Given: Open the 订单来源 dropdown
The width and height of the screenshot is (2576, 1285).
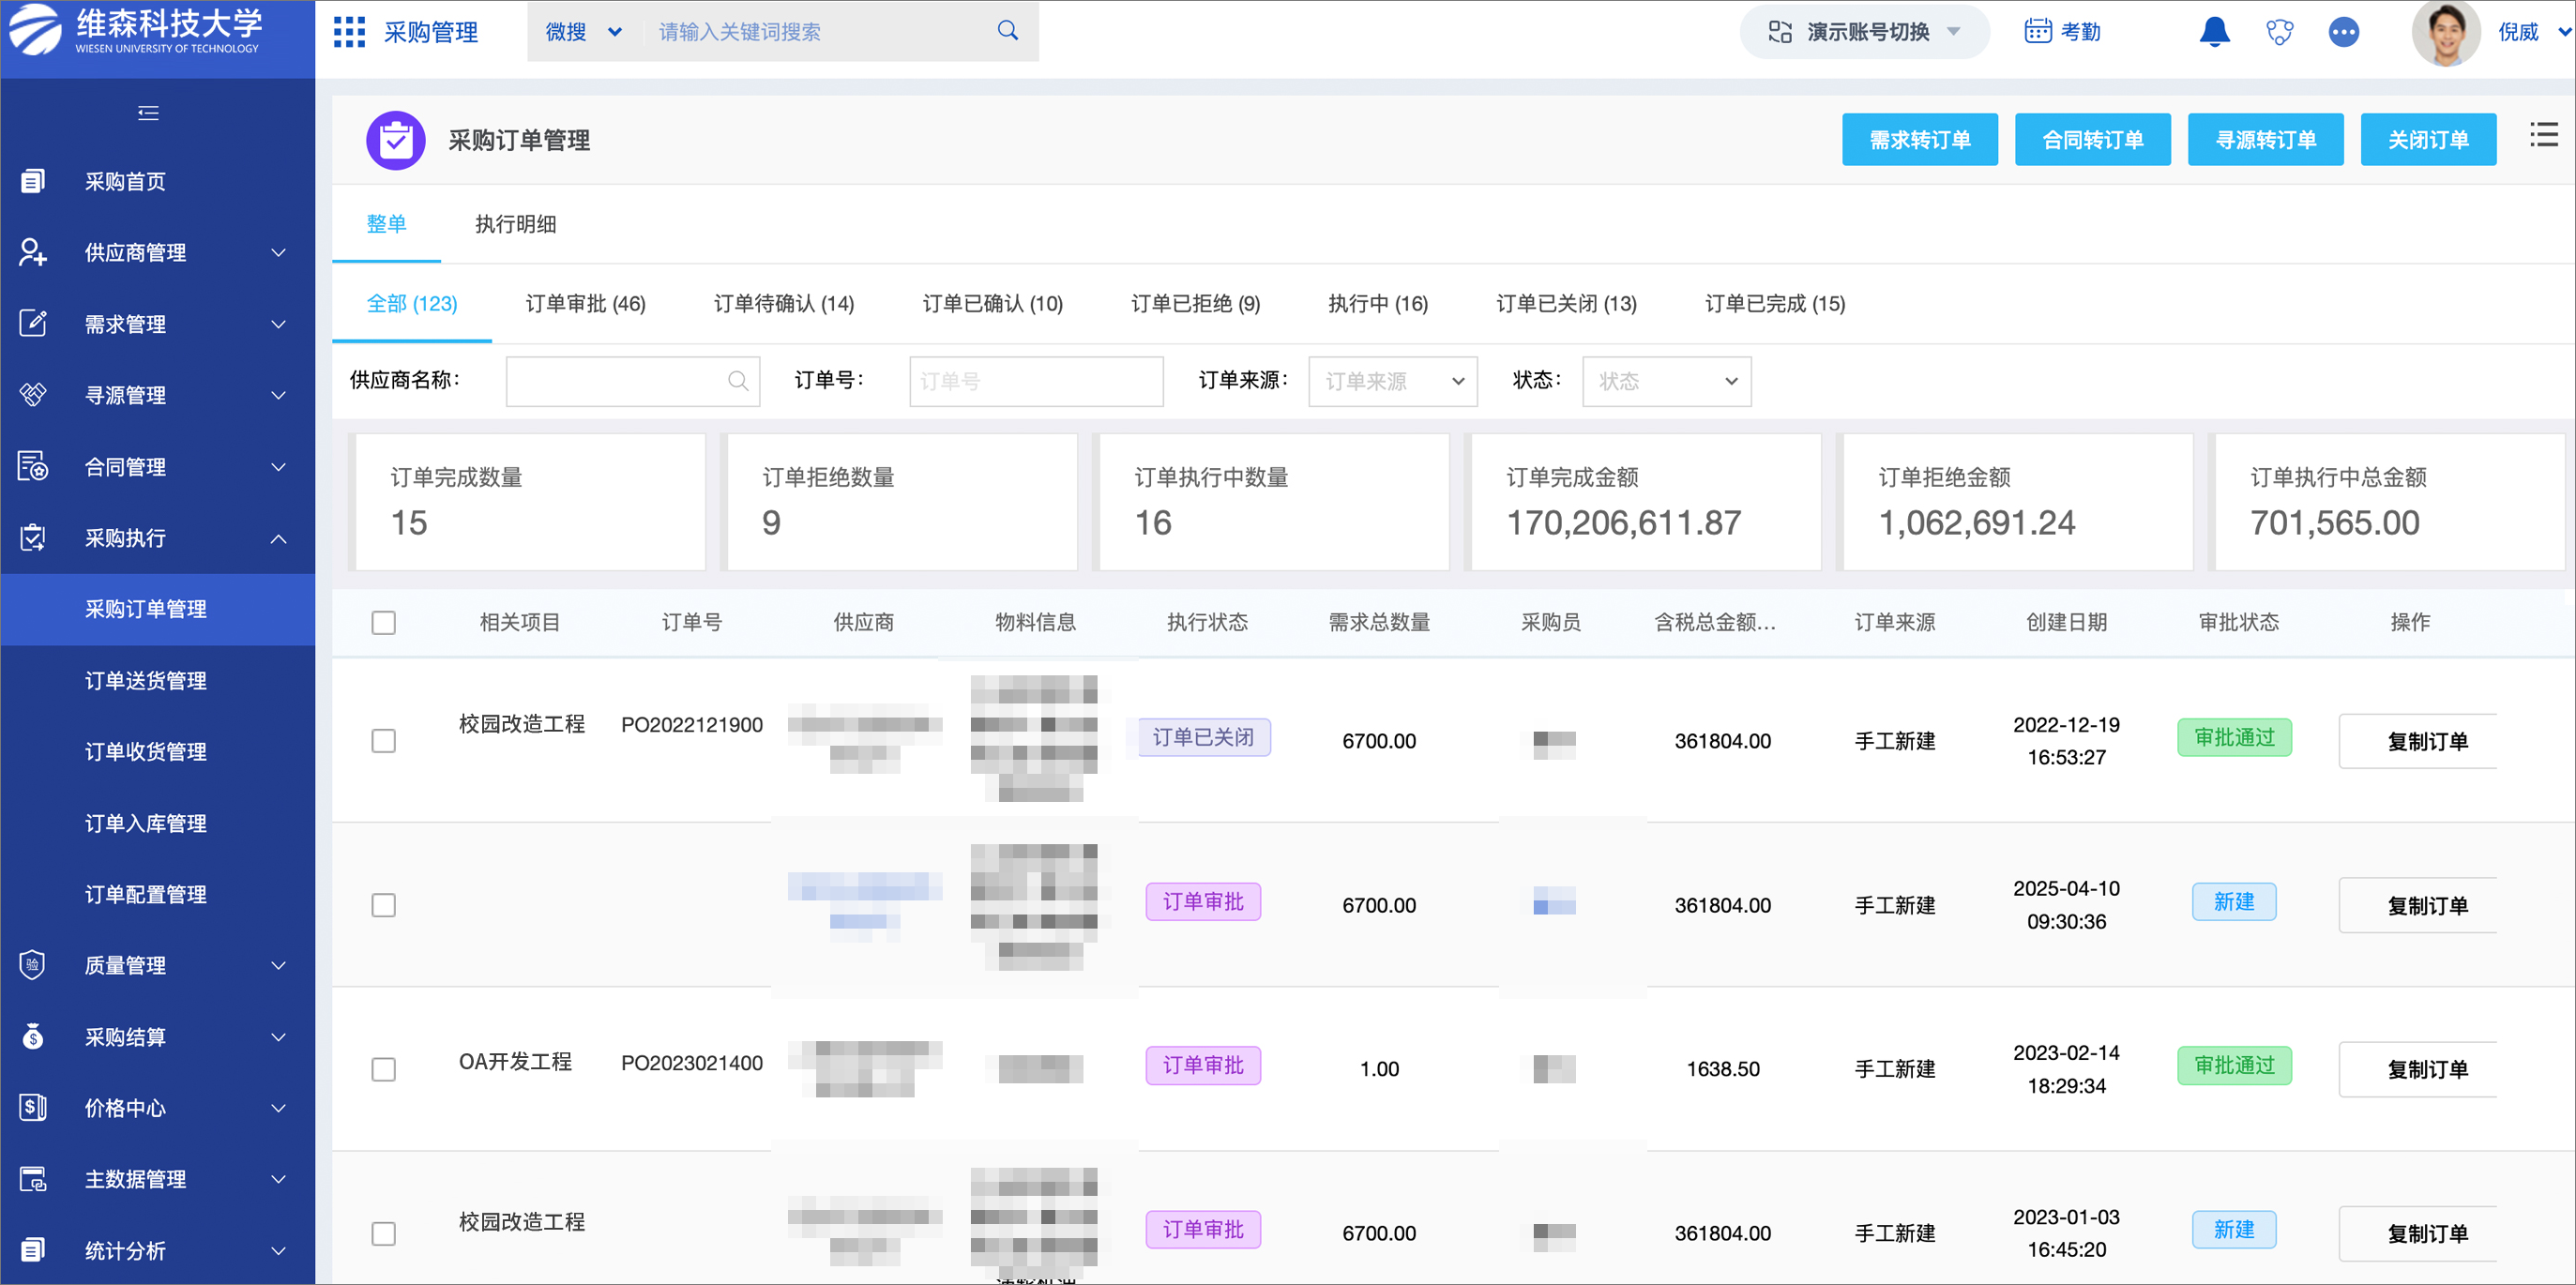Looking at the screenshot, I should point(1392,381).
